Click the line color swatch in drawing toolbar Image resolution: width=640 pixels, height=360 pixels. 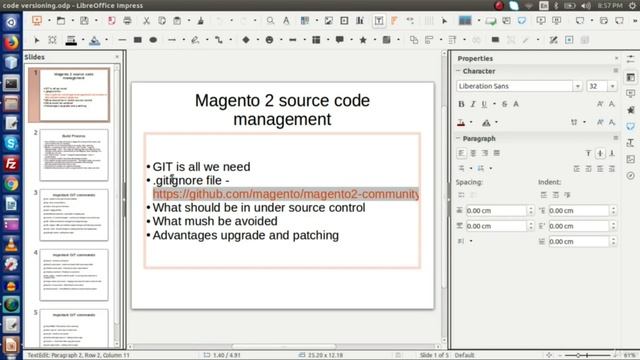71,40
